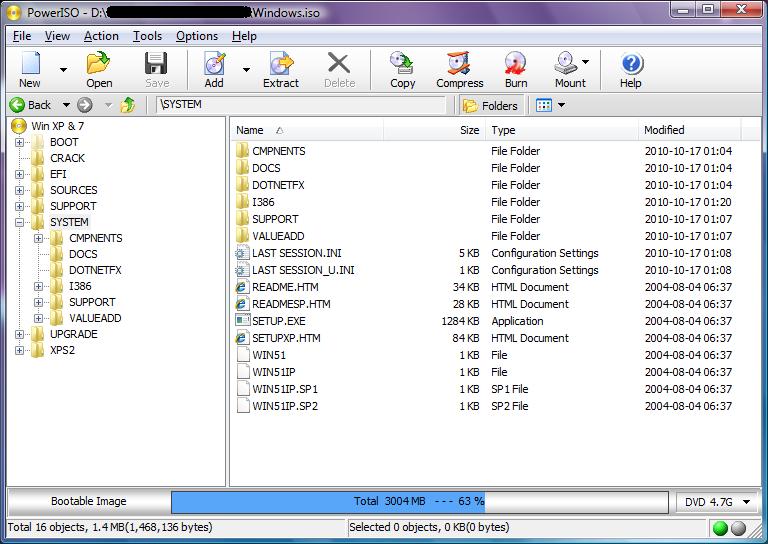Screen dimensions: 768x544
Task: Click the green status indicator light
Action: 720,528
